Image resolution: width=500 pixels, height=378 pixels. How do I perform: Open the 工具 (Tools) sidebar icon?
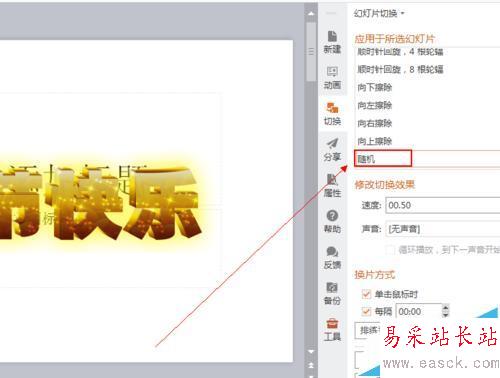pos(332,329)
